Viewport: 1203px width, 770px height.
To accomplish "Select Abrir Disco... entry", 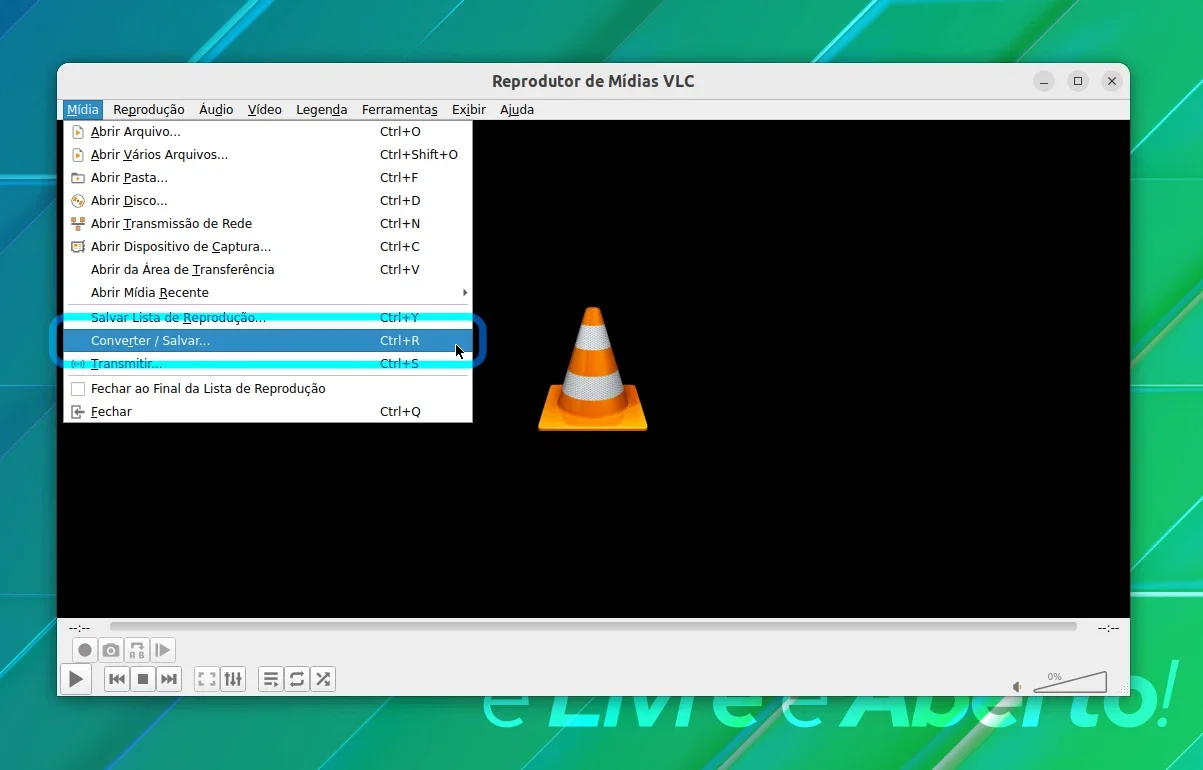I will coord(268,200).
